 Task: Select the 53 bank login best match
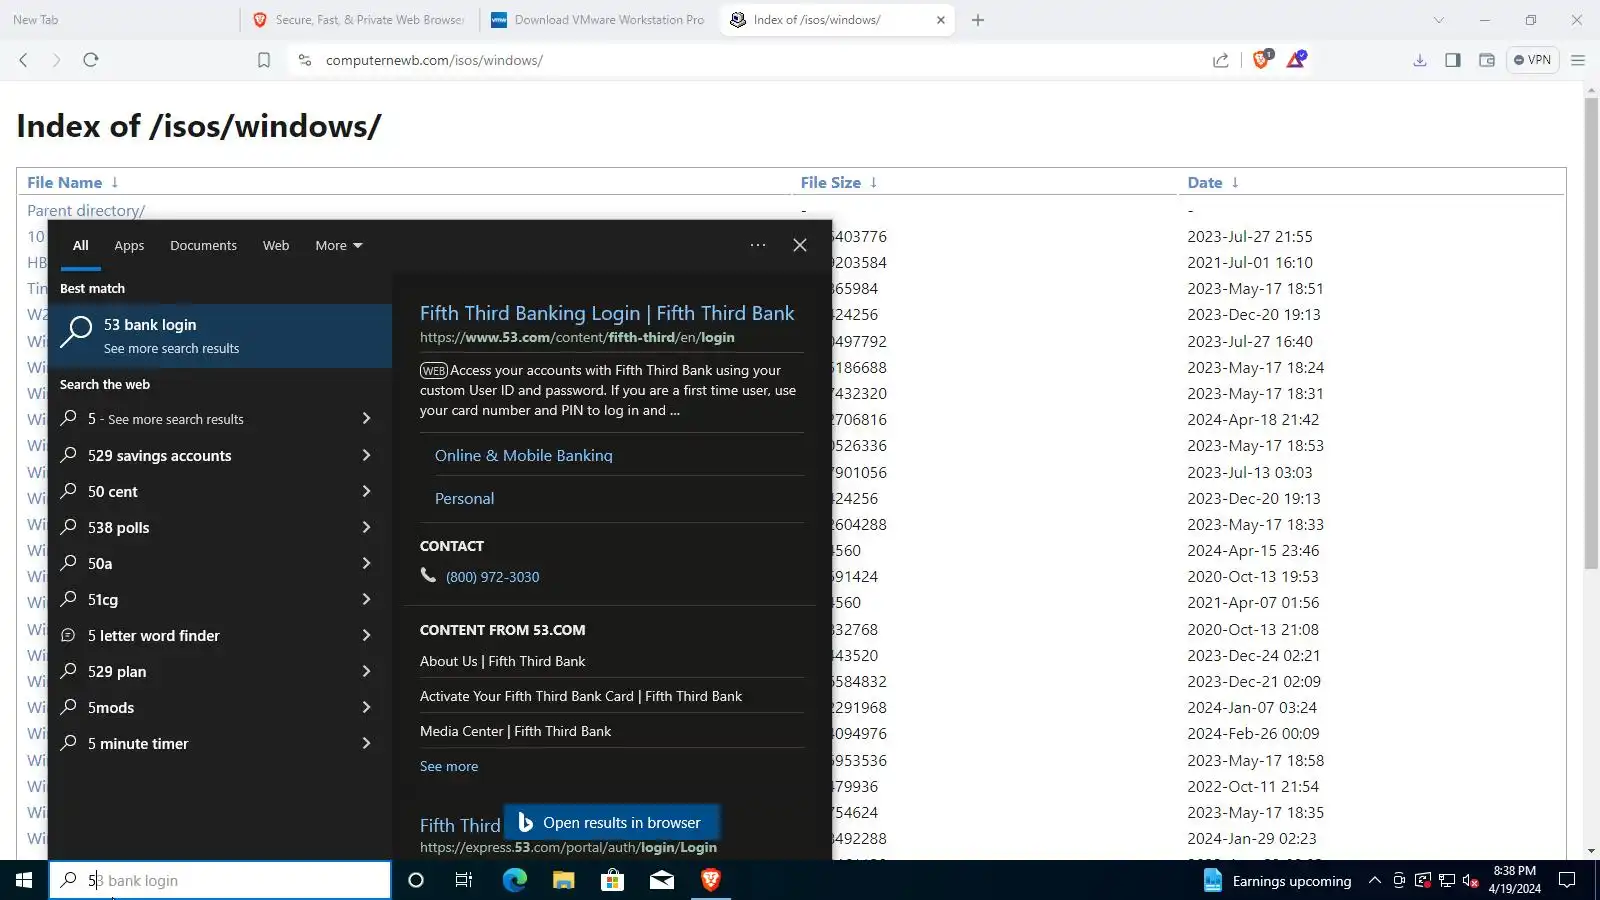pyautogui.click(x=220, y=336)
